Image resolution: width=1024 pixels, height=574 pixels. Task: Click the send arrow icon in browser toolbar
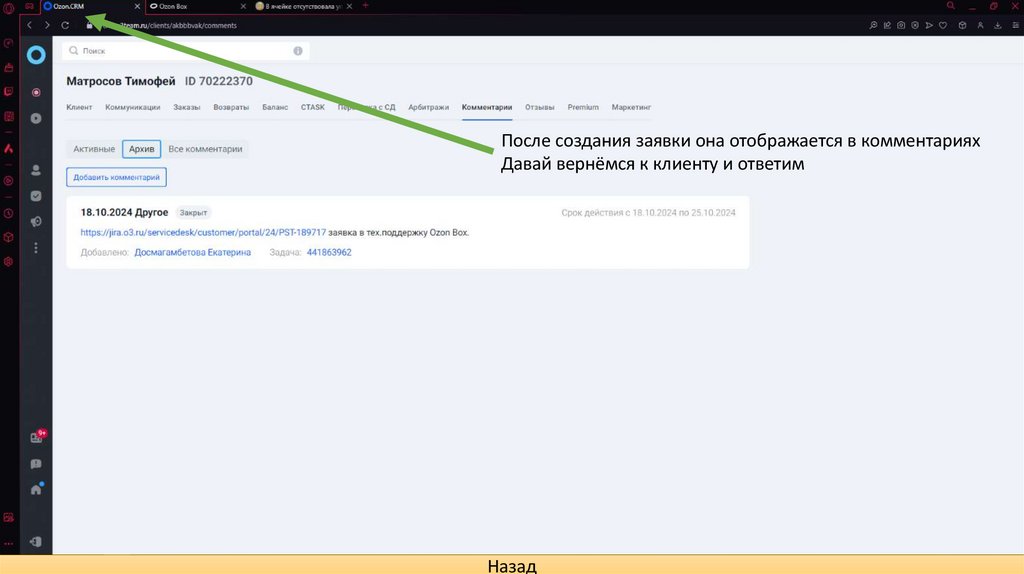pos(929,25)
